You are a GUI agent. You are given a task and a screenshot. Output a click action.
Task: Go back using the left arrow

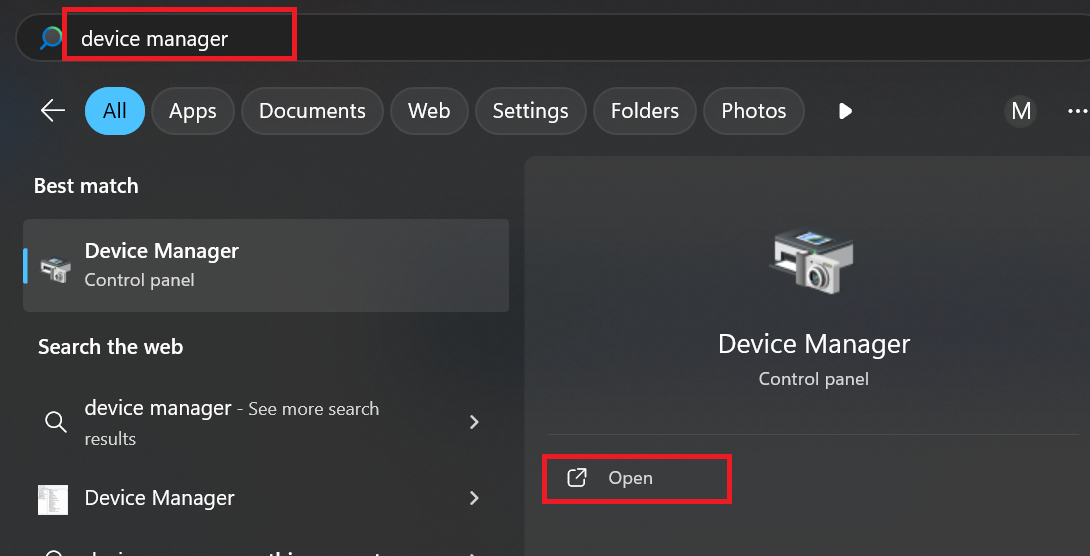(x=53, y=111)
